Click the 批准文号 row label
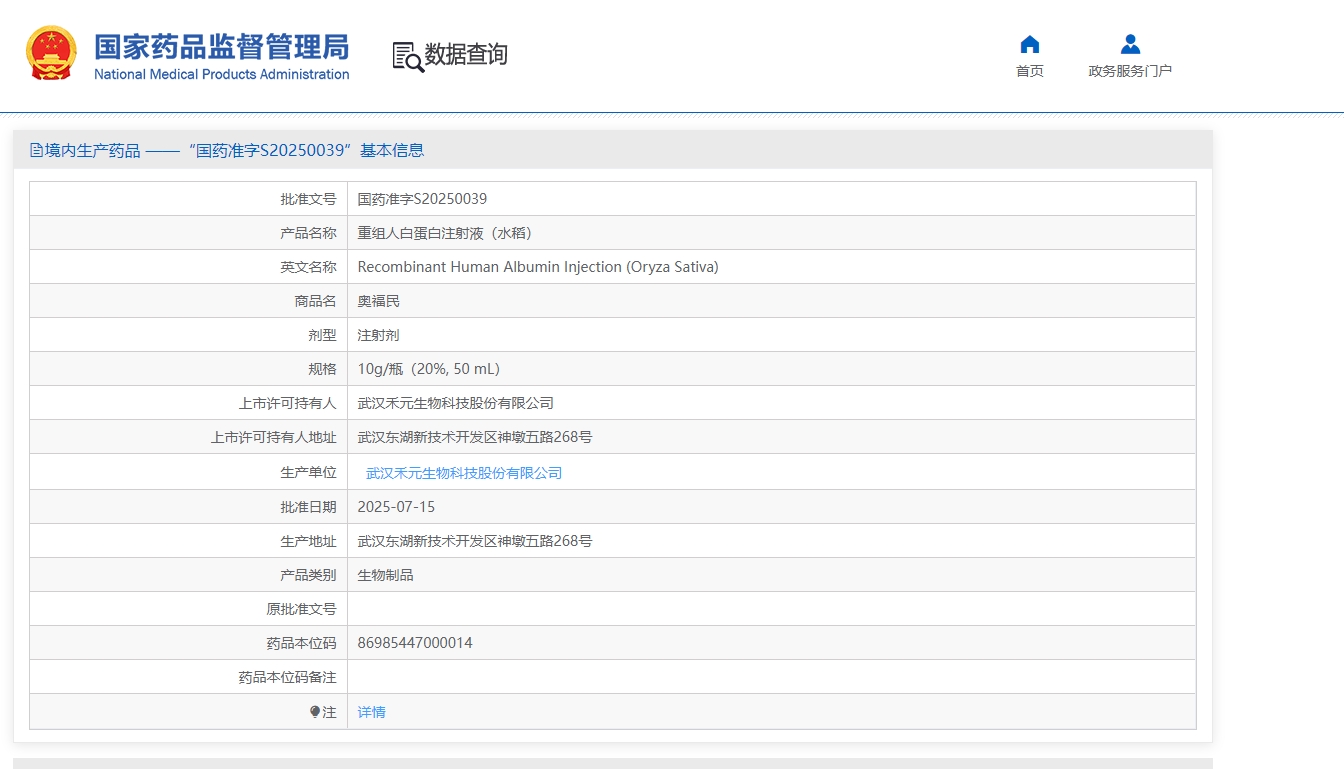The height and width of the screenshot is (769, 1344). point(308,199)
